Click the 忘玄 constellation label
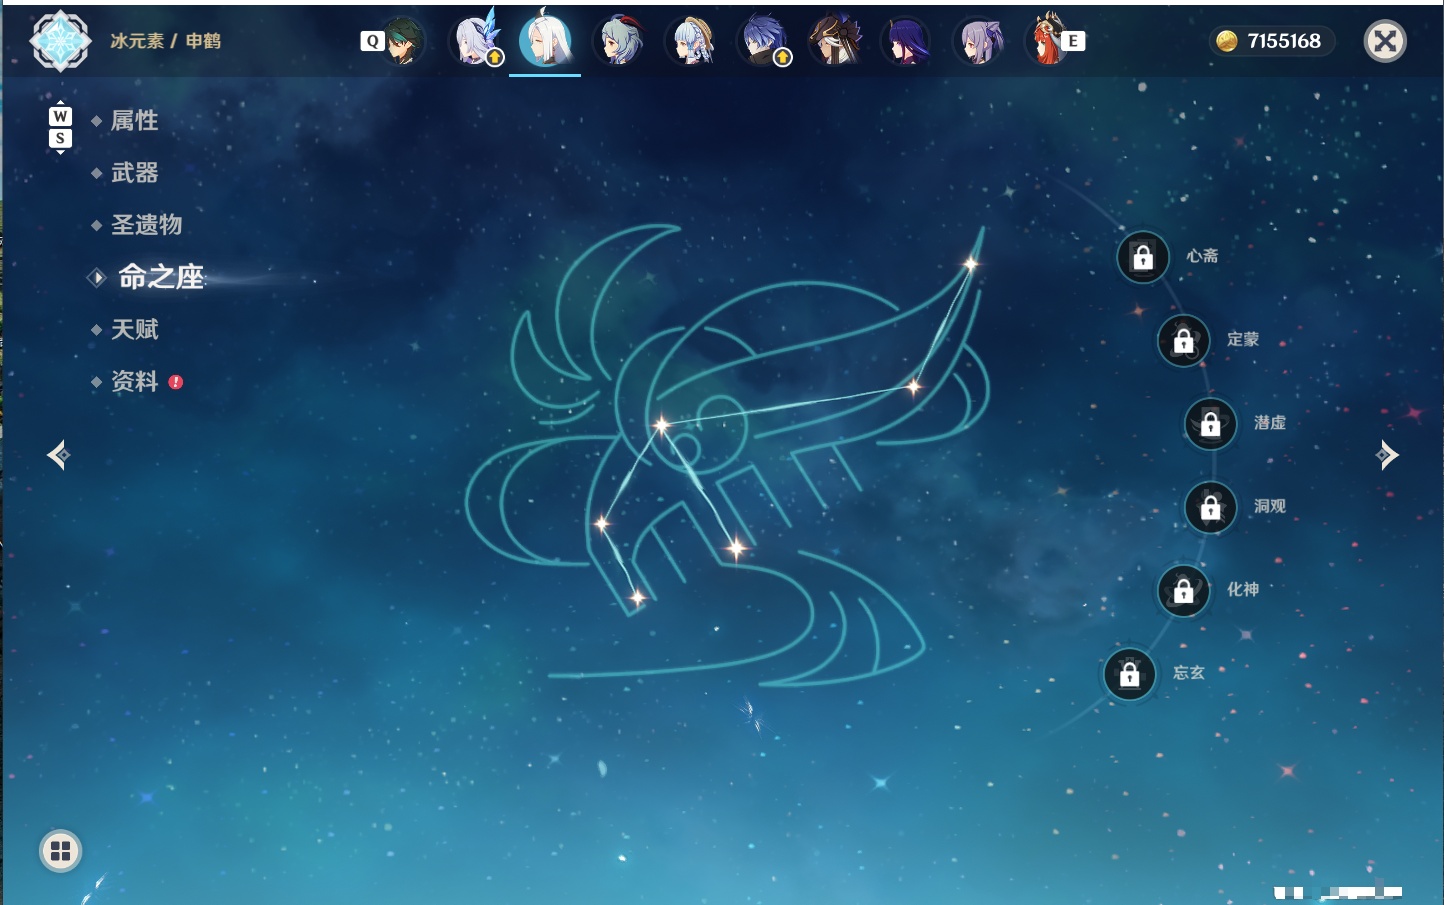 point(1189,673)
